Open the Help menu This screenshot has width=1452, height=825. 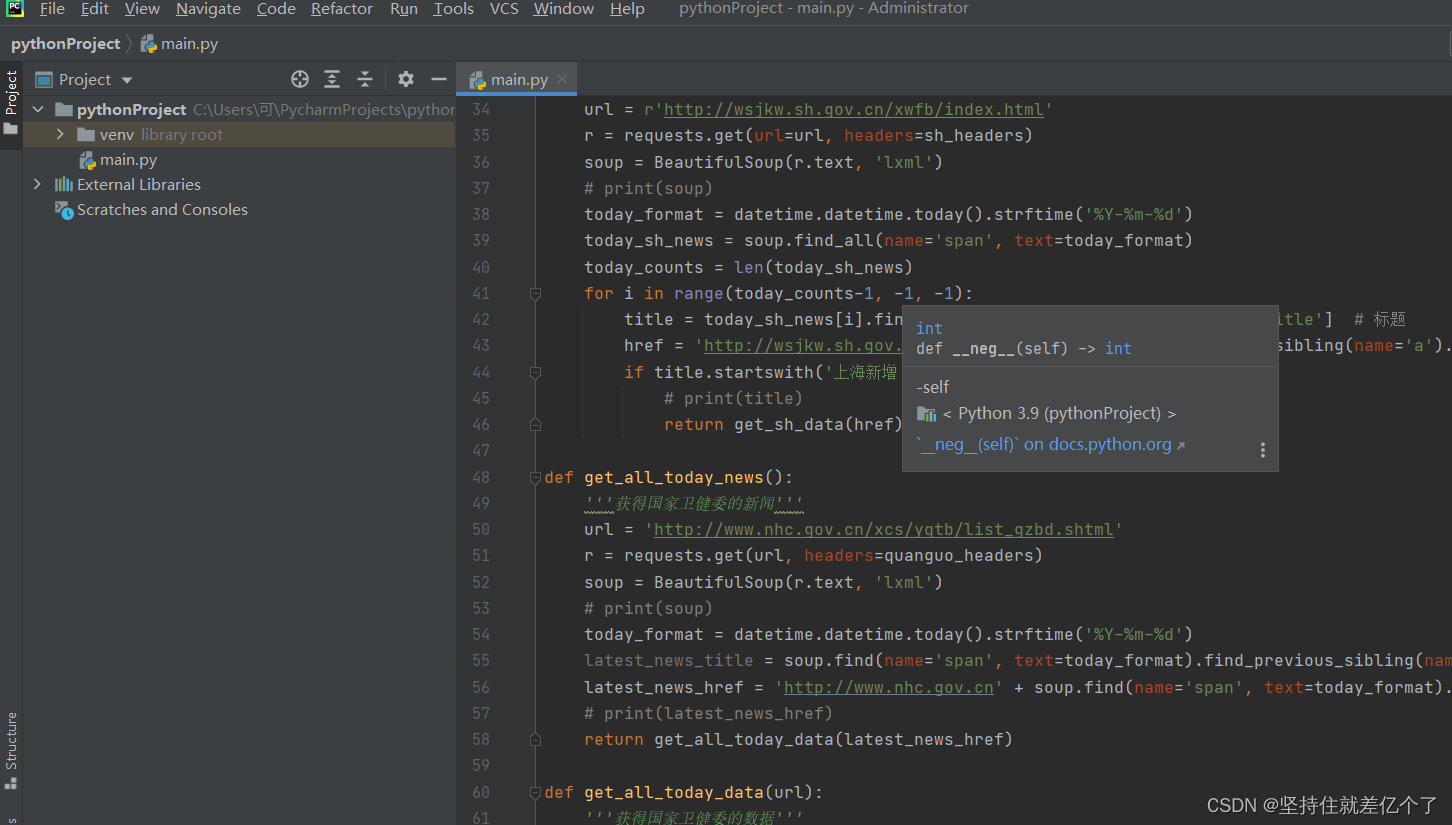point(627,9)
